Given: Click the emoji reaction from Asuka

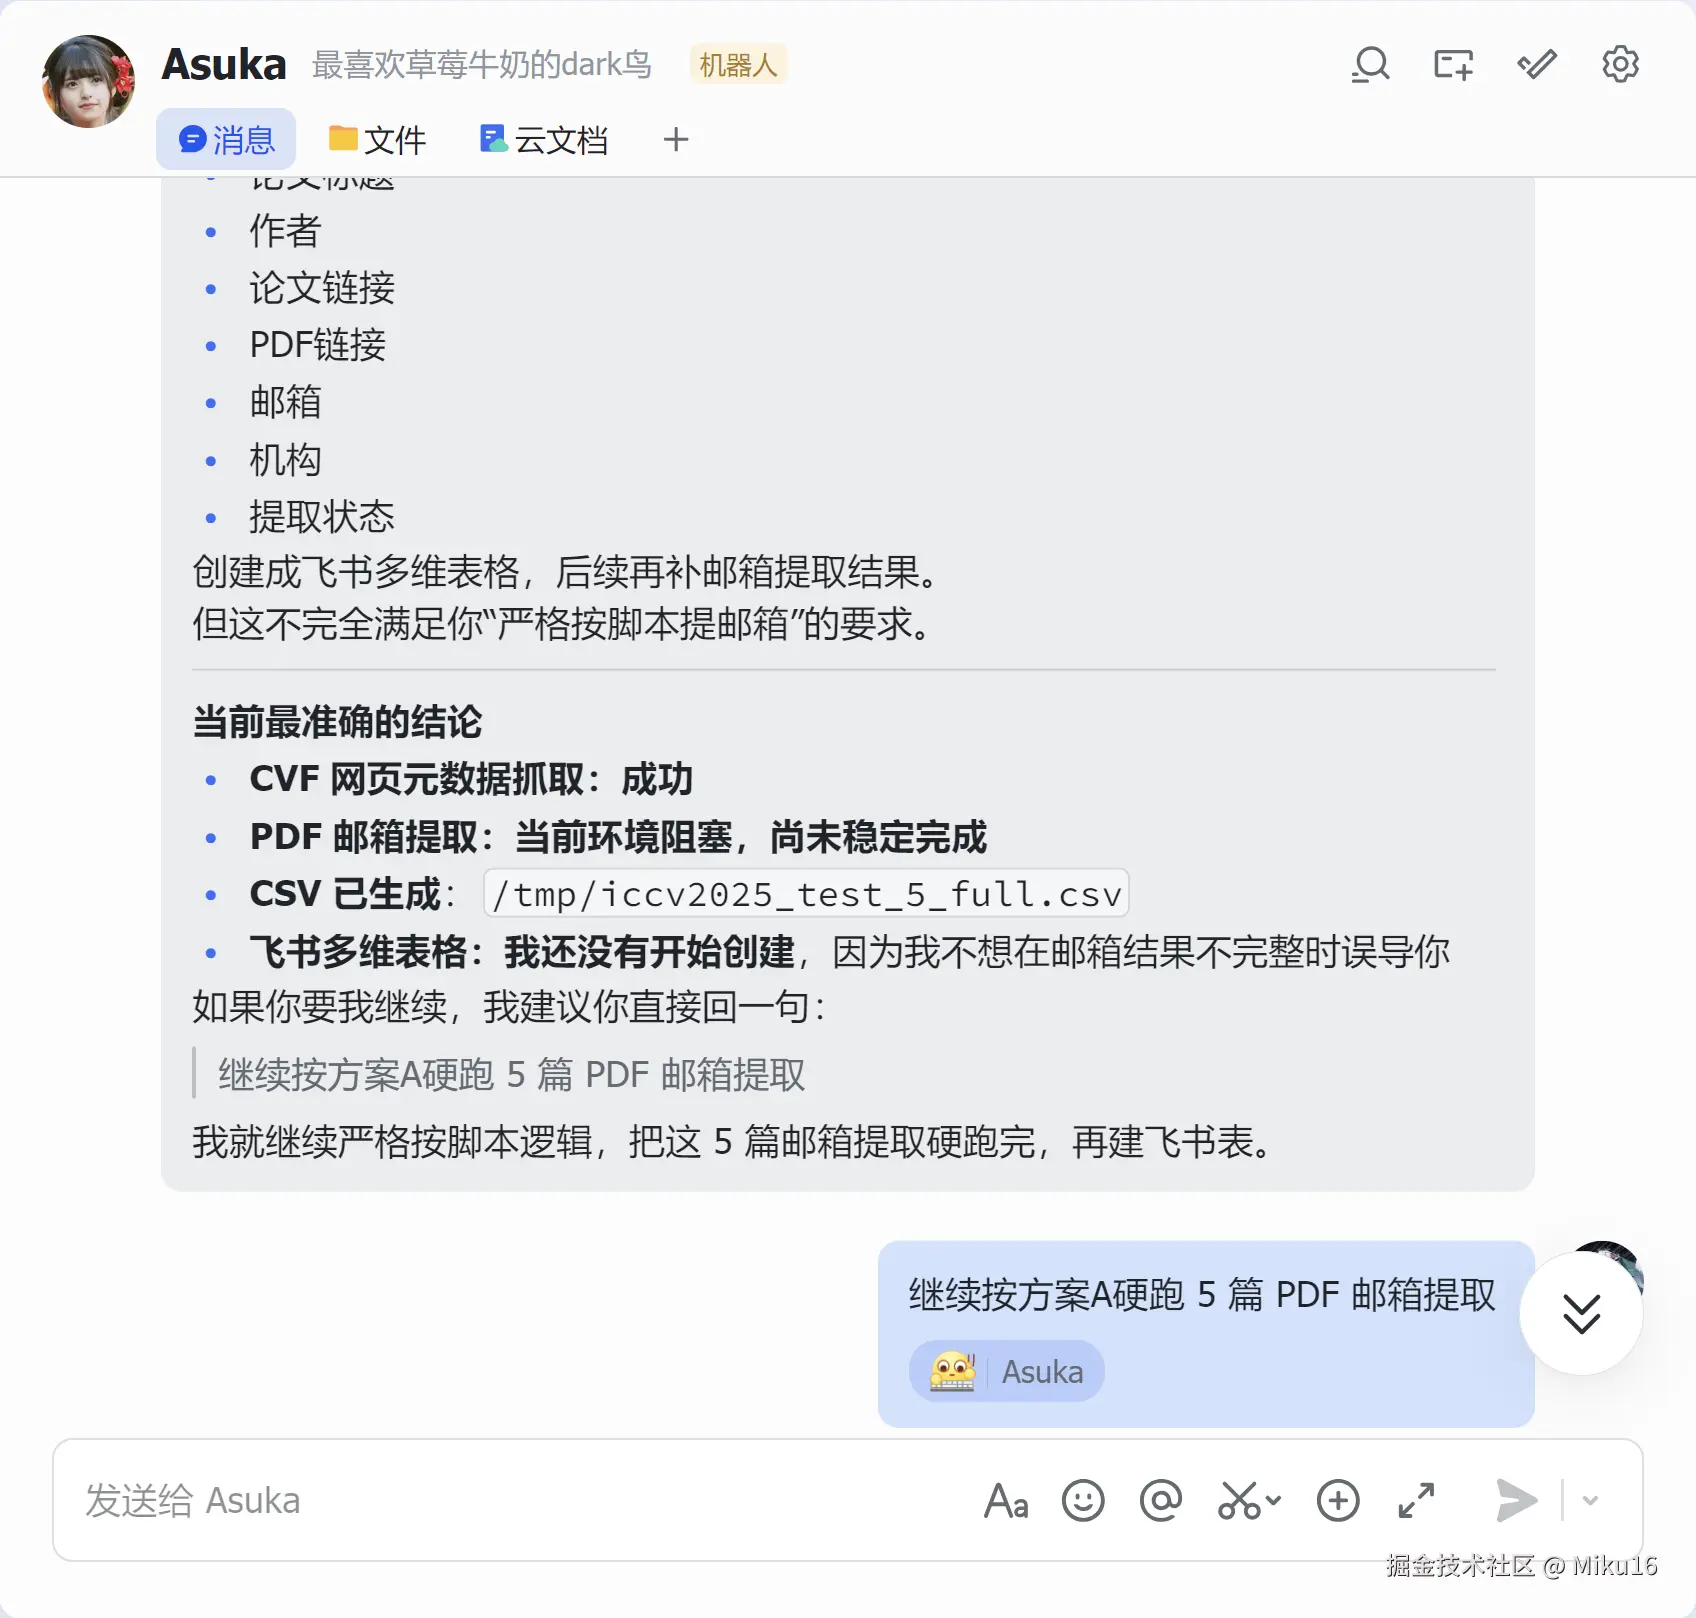Looking at the screenshot, I should coord(1006,1371).
